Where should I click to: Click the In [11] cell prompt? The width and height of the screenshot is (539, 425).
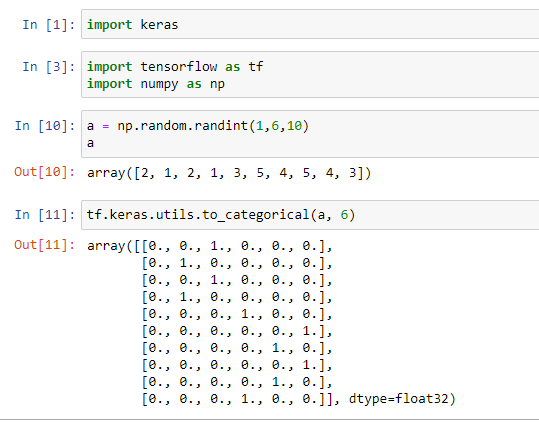tap(45, 215)
